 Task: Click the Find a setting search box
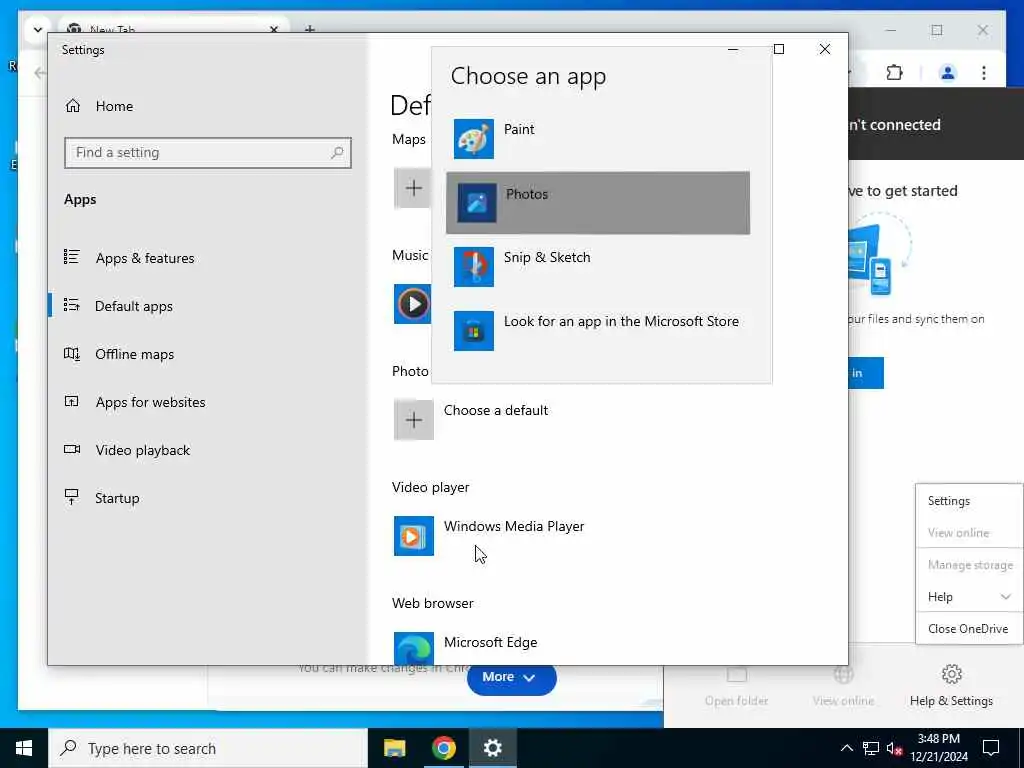208,153
